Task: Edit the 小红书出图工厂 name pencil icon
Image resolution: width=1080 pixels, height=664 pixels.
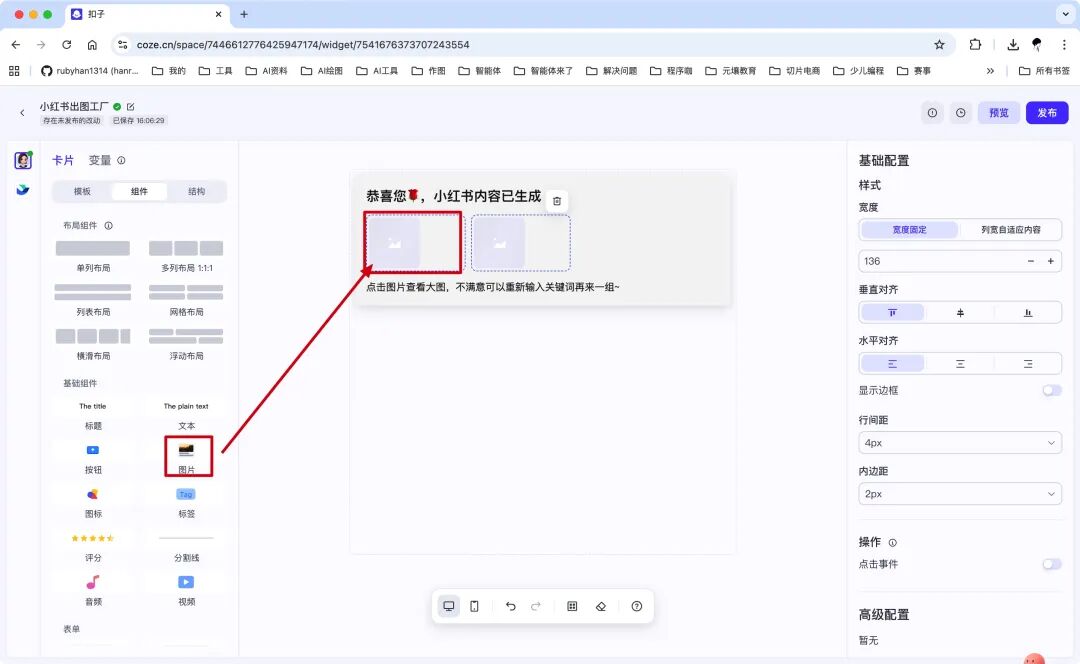Action: coord(130,107)
